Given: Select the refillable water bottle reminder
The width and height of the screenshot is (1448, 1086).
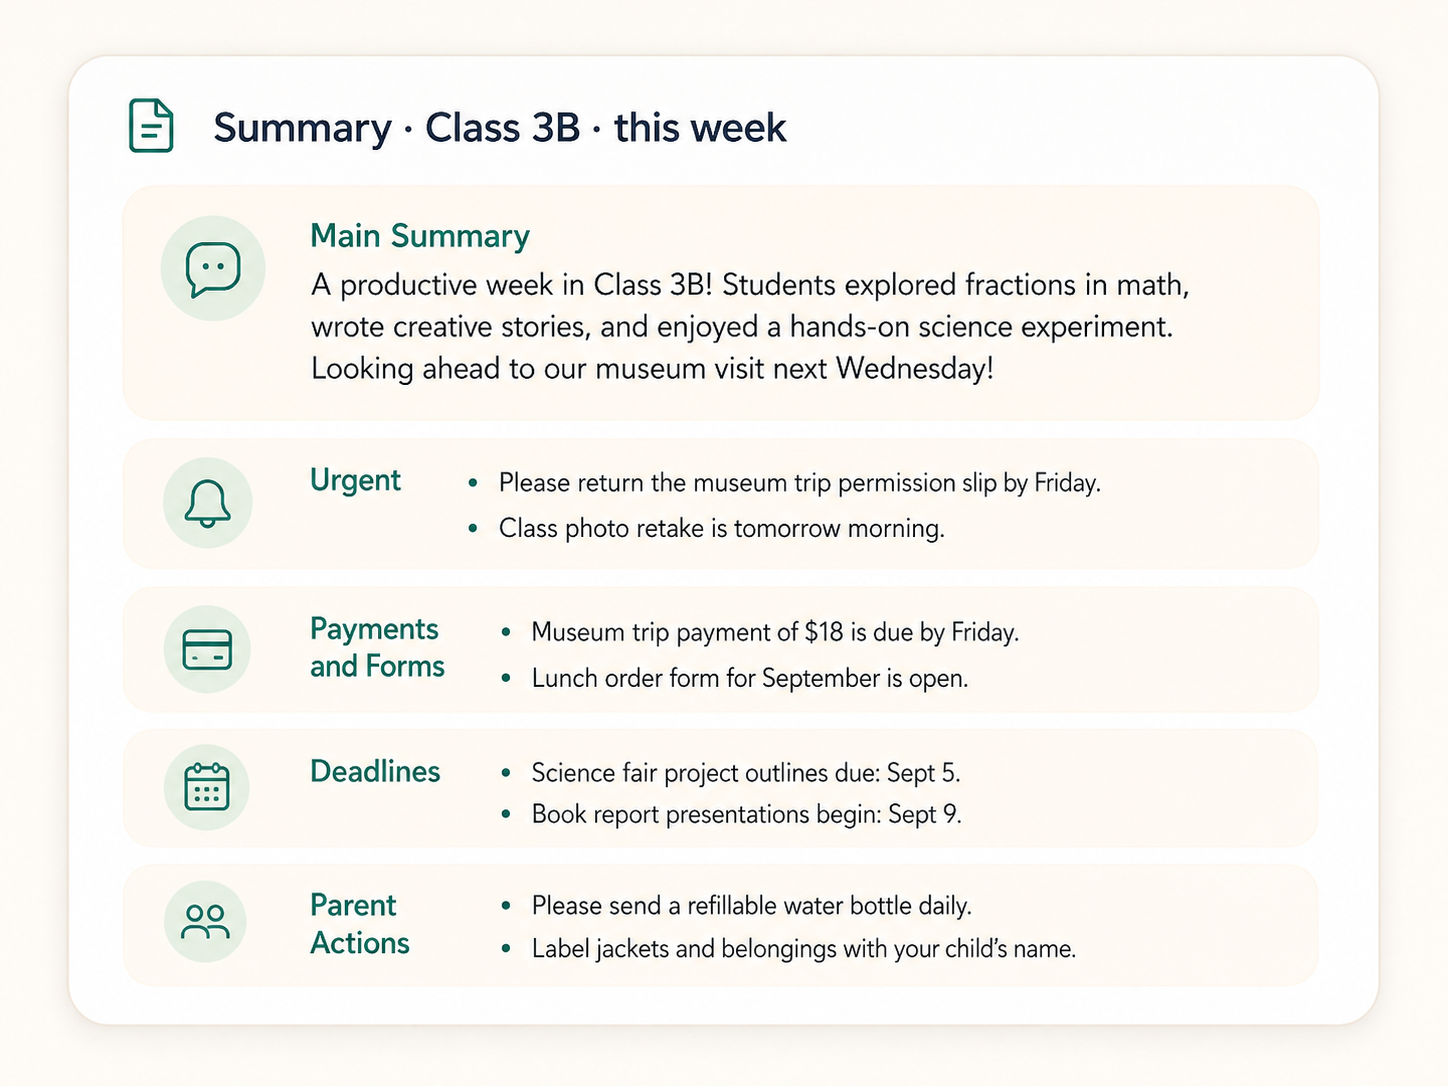Looking at the screenshot, I should pos(752,906).
